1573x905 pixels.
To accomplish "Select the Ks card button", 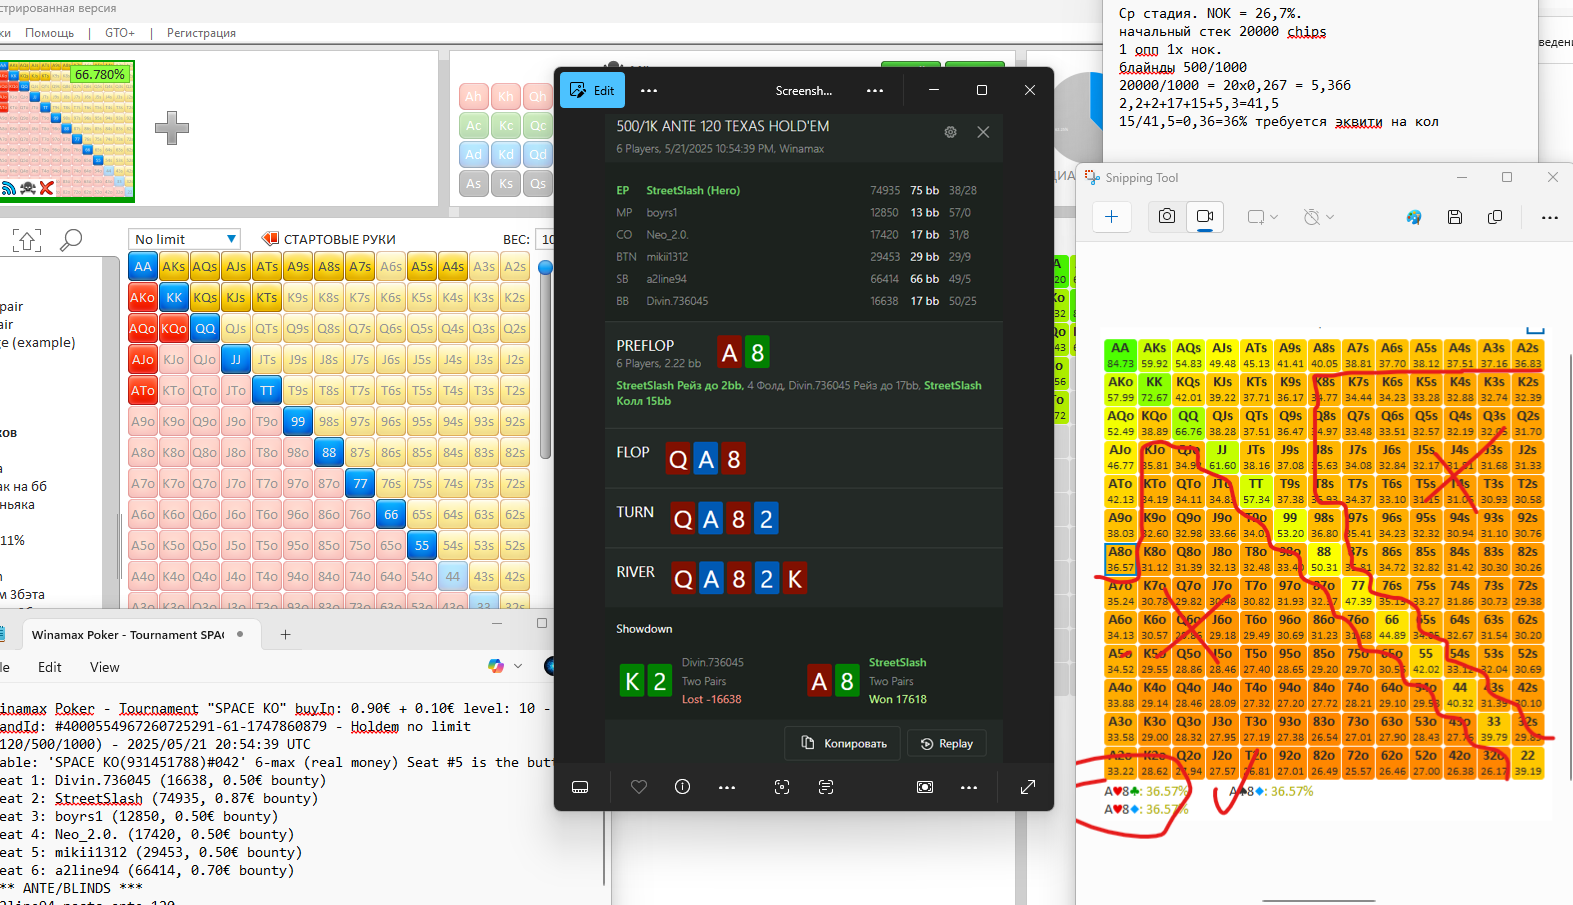I will [x=506, y=183].
